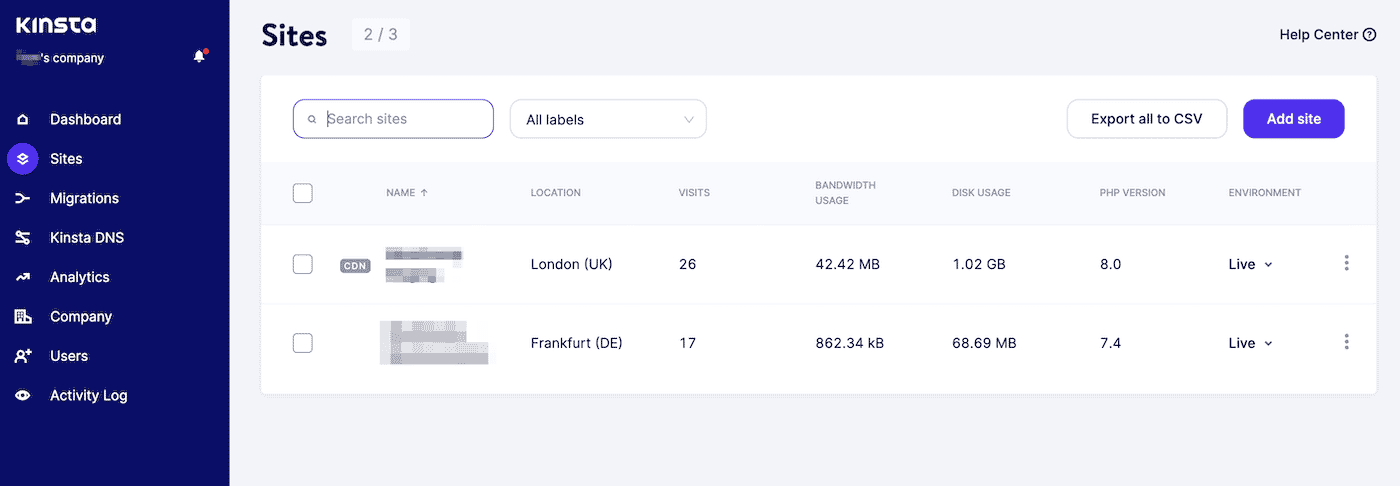Click the Migrations arrow icon
1400x486 pixels.
tap(23, 199)
